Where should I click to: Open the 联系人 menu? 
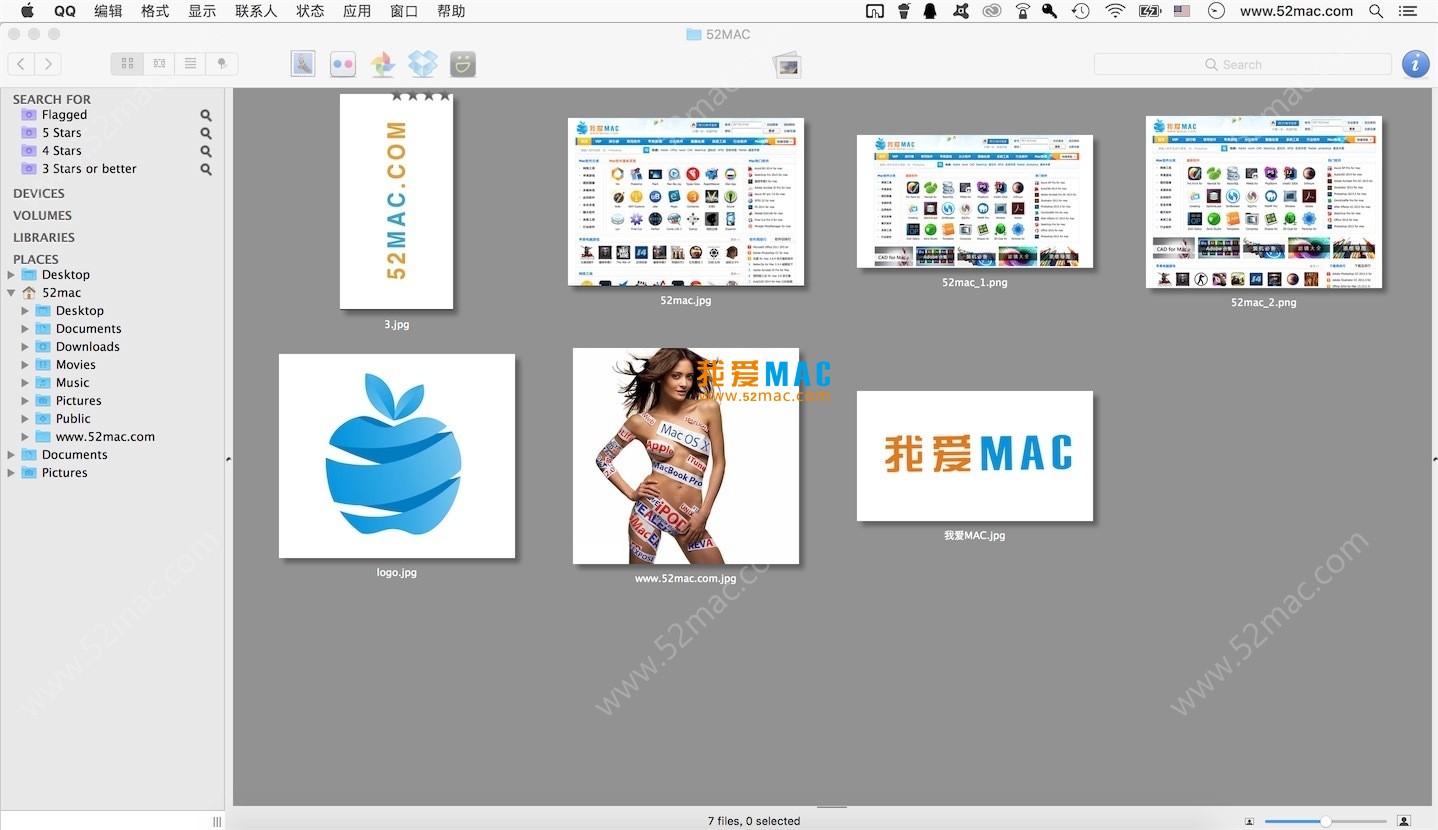pyautogui.click(x=256, y=11)
